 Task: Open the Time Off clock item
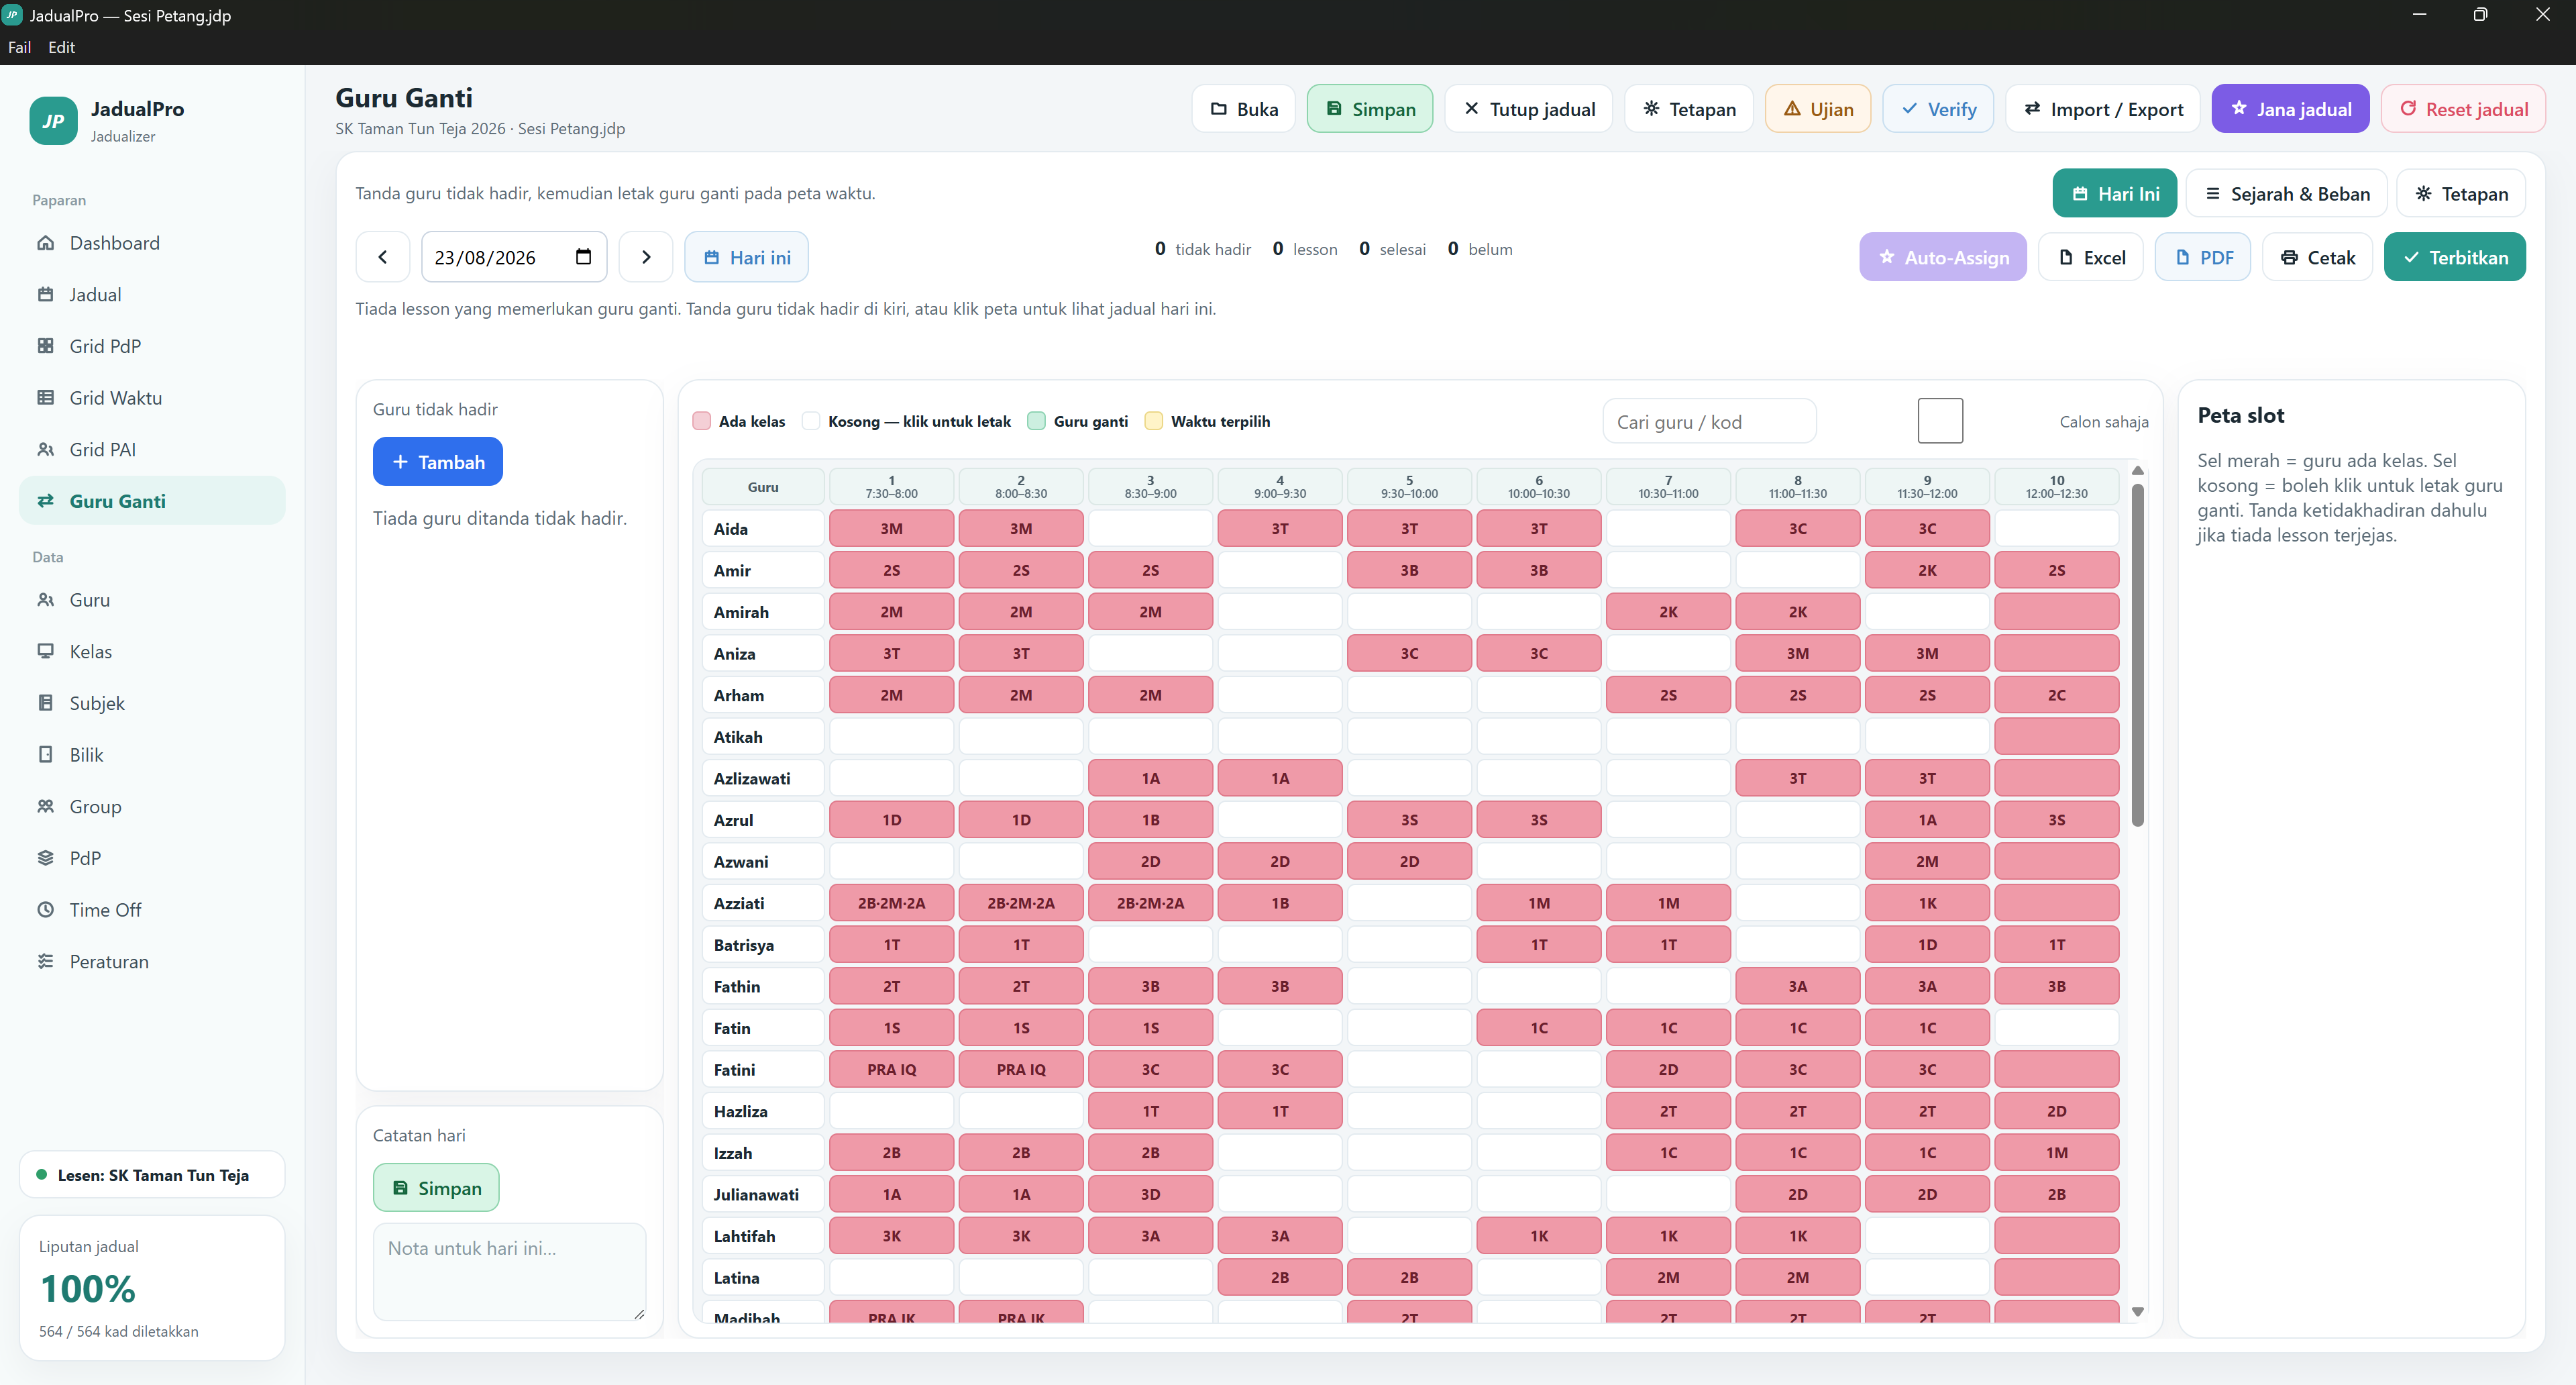tap(152, 910)
